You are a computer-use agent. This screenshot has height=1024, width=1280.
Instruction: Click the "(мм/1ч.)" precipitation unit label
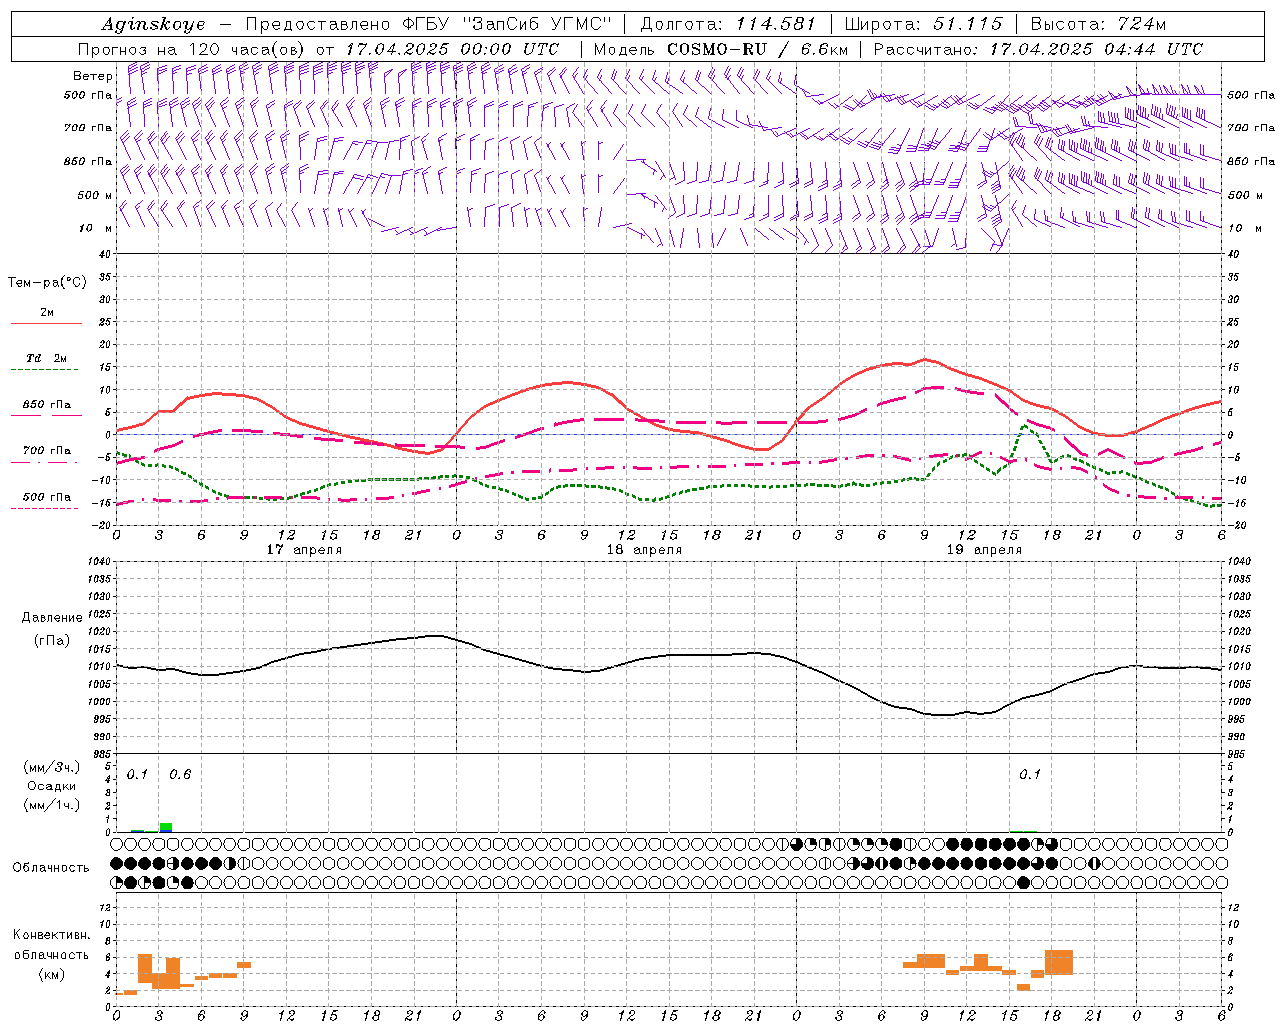click(52, 804)
